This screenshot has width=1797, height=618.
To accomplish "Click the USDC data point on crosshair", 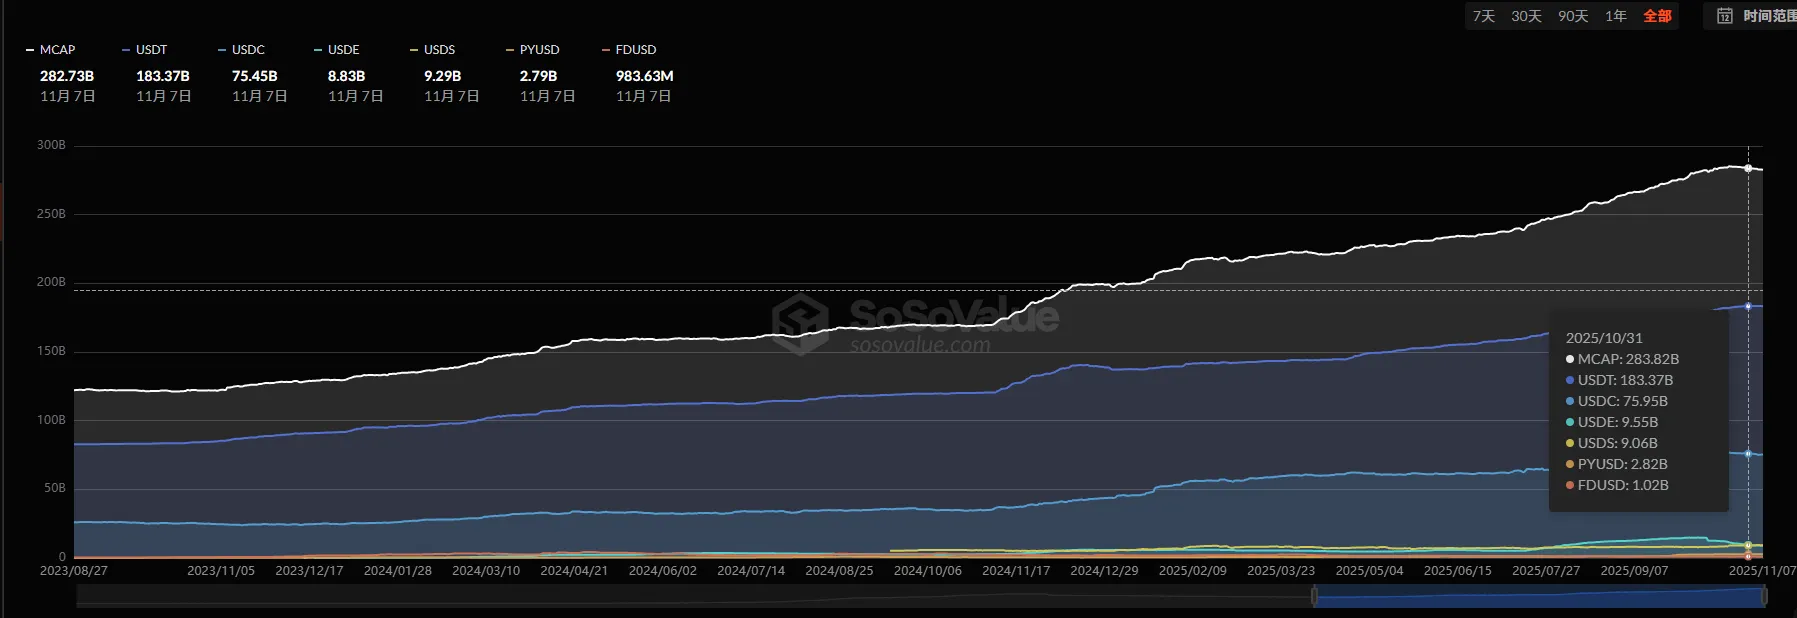I will pos(1748,454).
